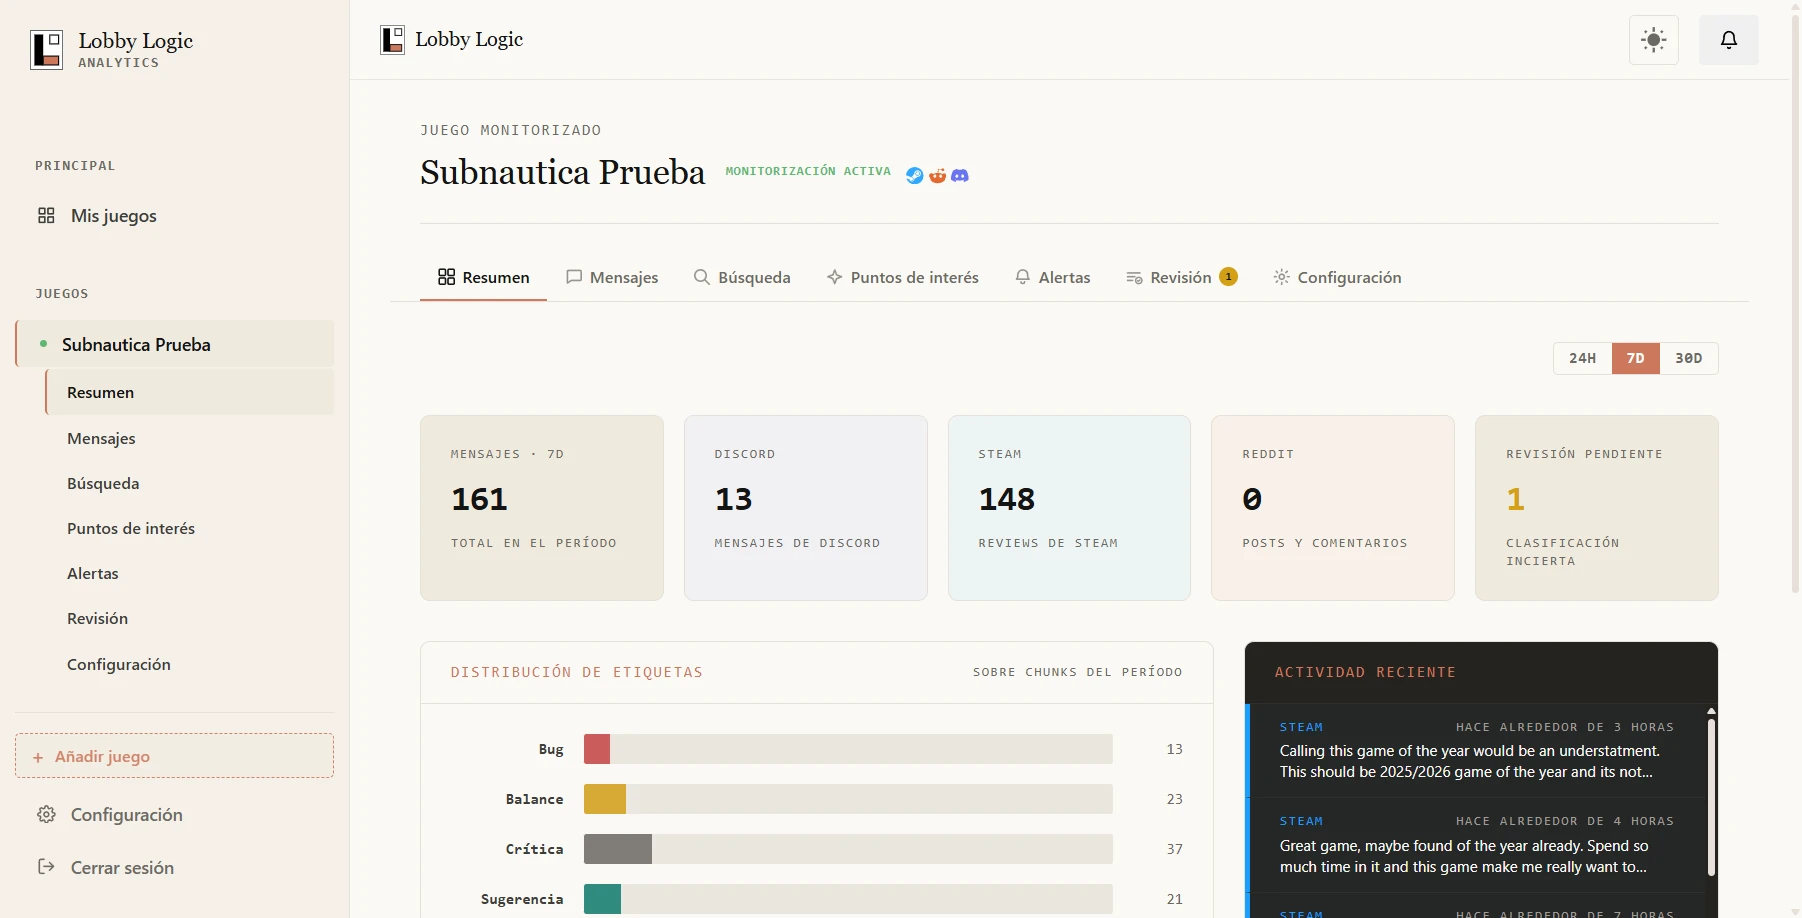Click the yellow Balance distribution bar

pyautogui.click(x=605, y=799)
